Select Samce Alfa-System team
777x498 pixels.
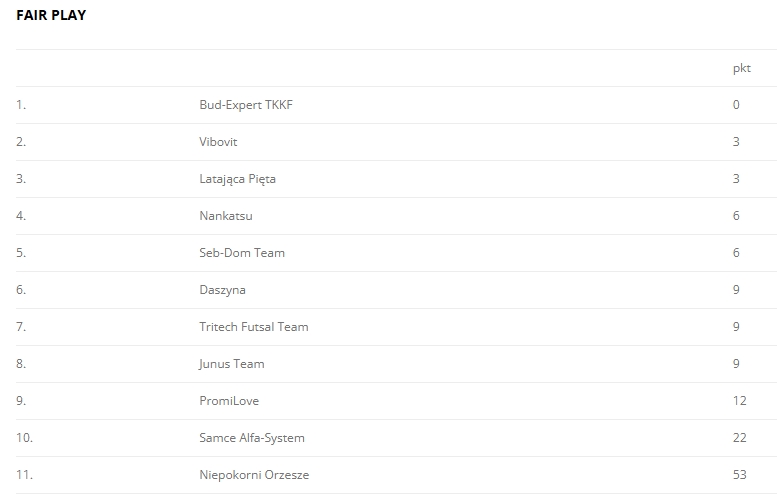(x=252, y=438)
